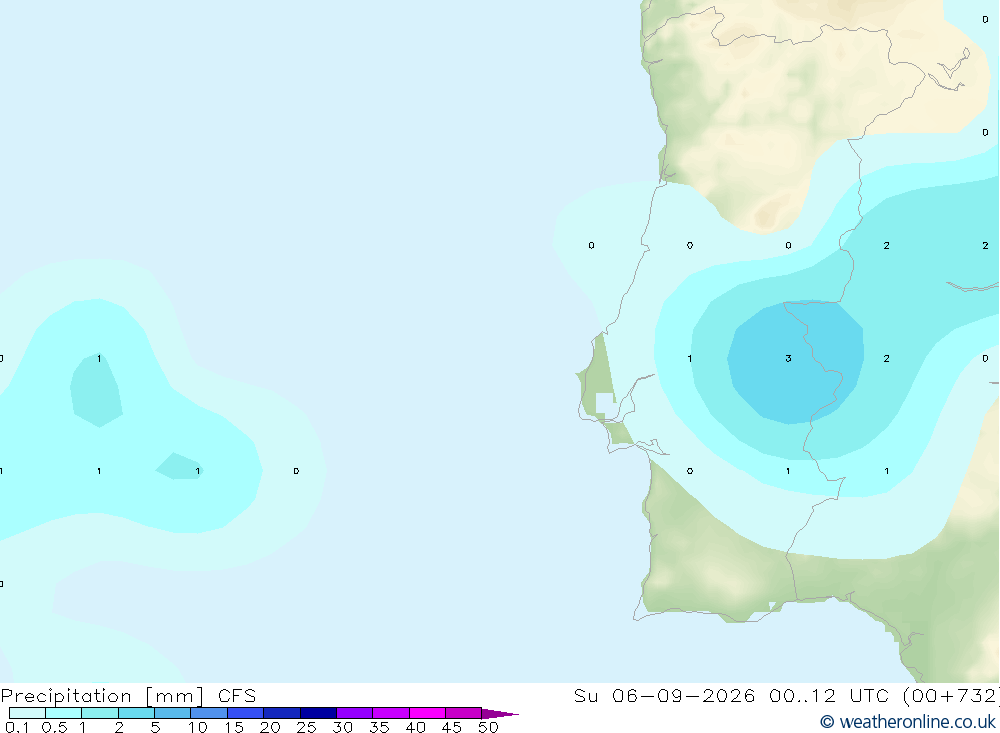Click the legend label '10'

click(198, 727)
